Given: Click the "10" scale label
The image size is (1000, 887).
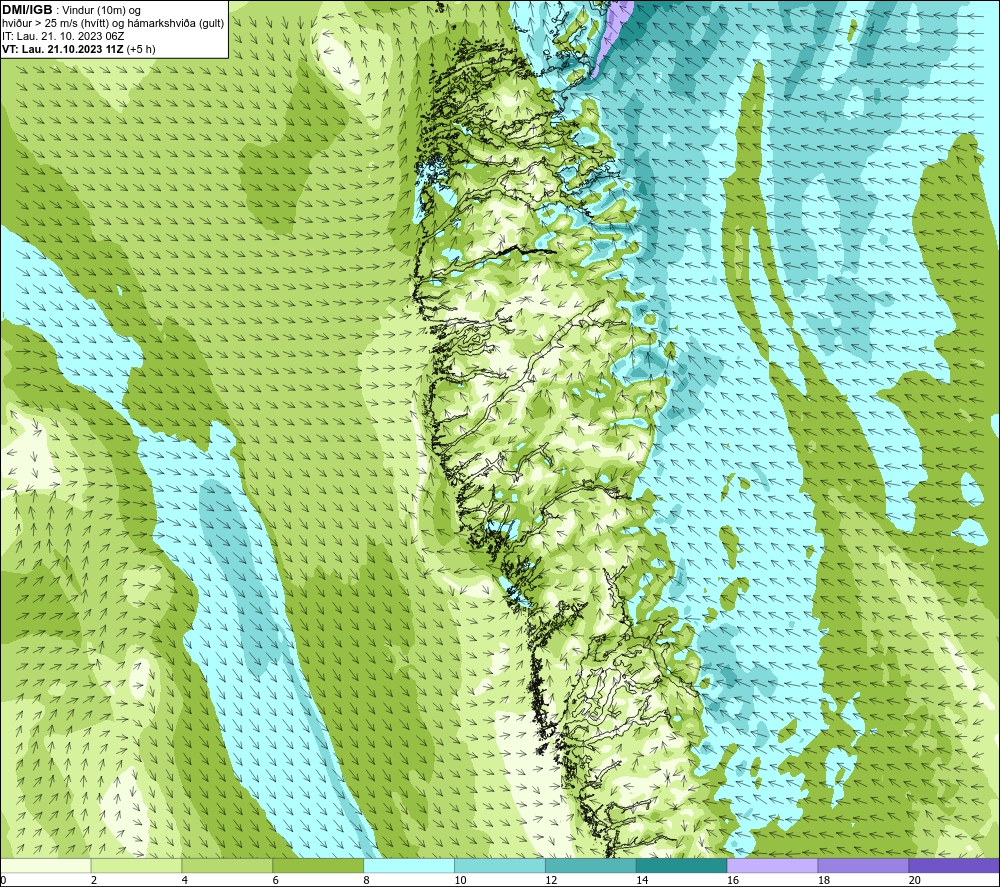Looking at the screenshot, I should pos(460,880).
